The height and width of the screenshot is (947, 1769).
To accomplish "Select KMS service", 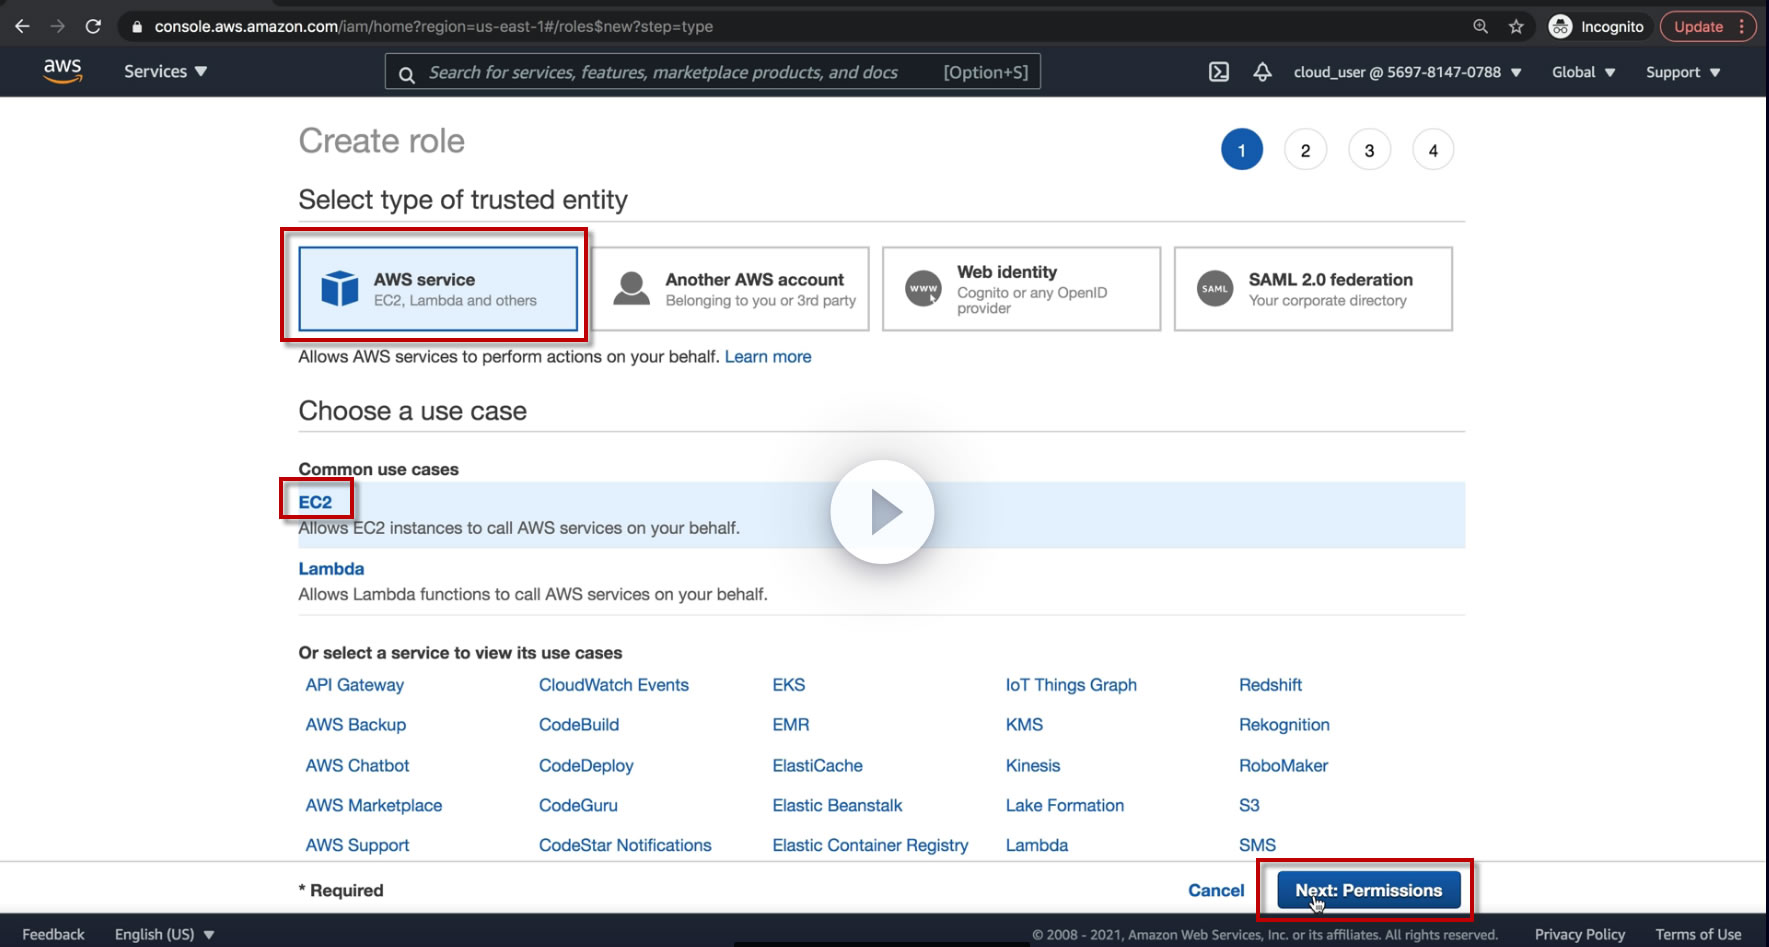I will [x=1024, y=725].
